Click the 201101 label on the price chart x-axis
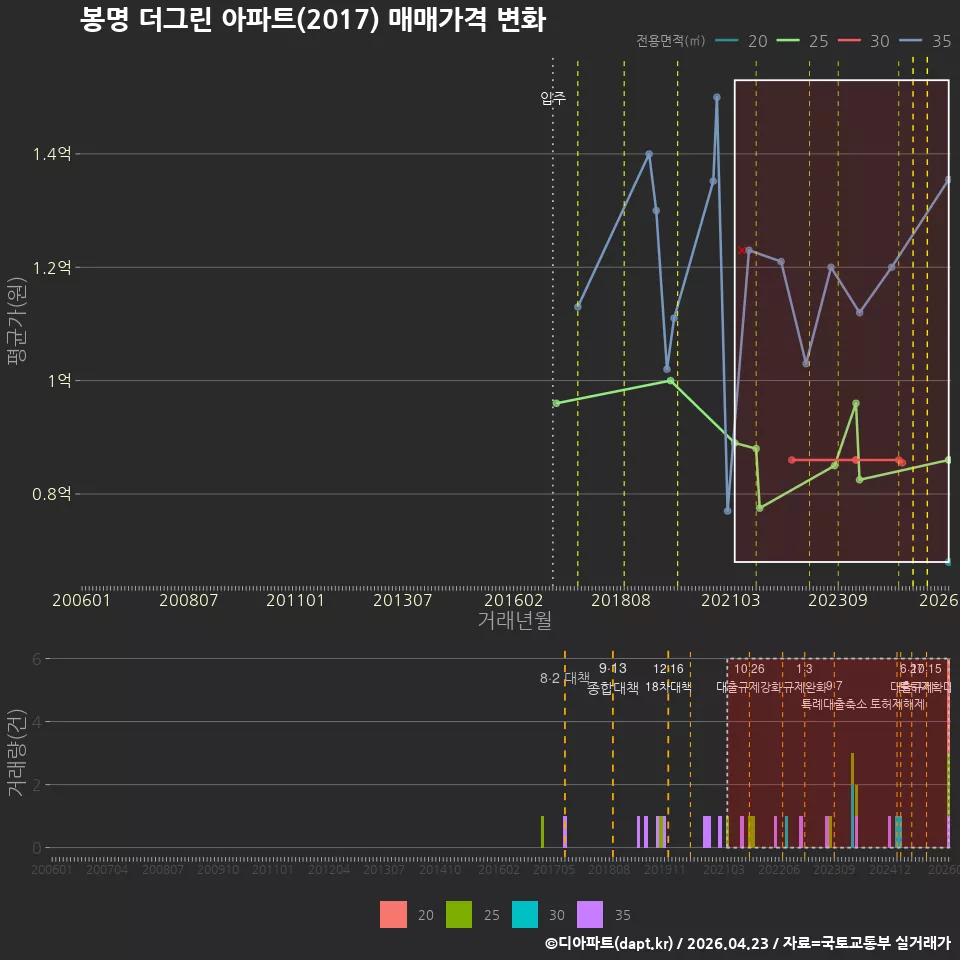 [x=295, y=600]
